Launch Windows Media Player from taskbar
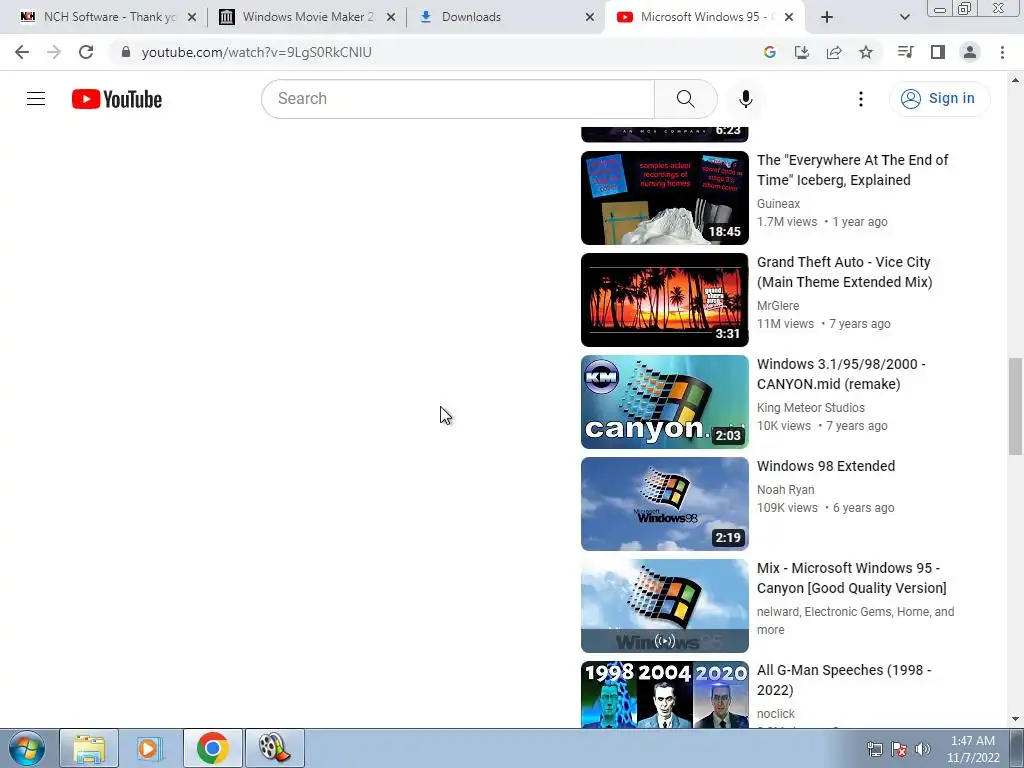Screen dimensions: 1024x768 coord(150,748)
